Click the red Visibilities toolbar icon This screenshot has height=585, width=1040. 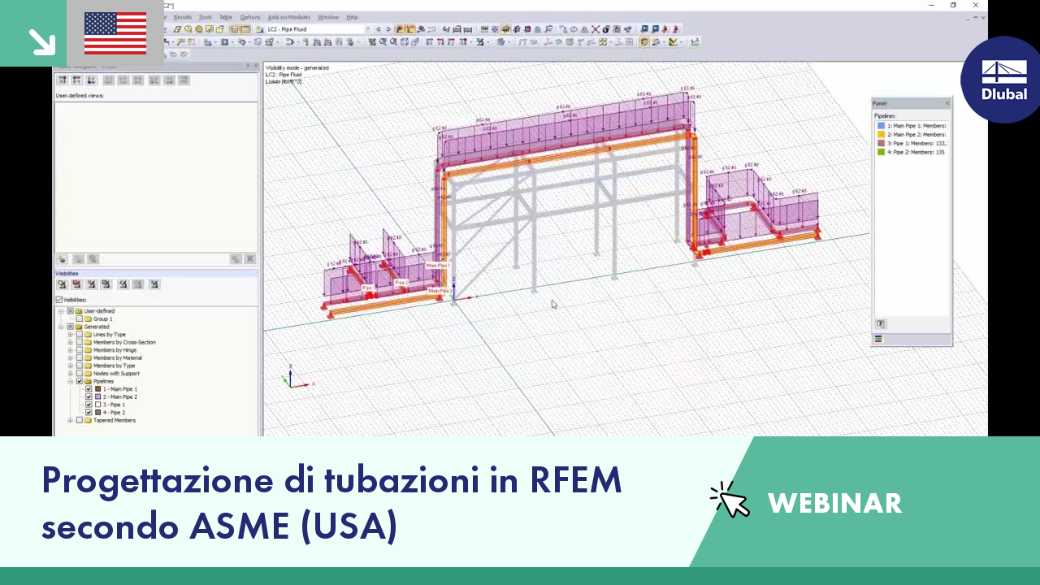77,285
